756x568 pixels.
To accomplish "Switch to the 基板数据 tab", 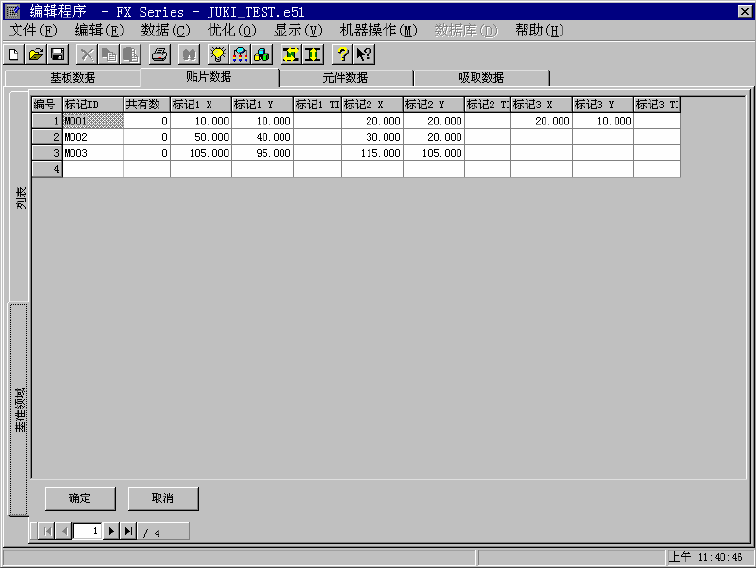I will pos(72,78).
